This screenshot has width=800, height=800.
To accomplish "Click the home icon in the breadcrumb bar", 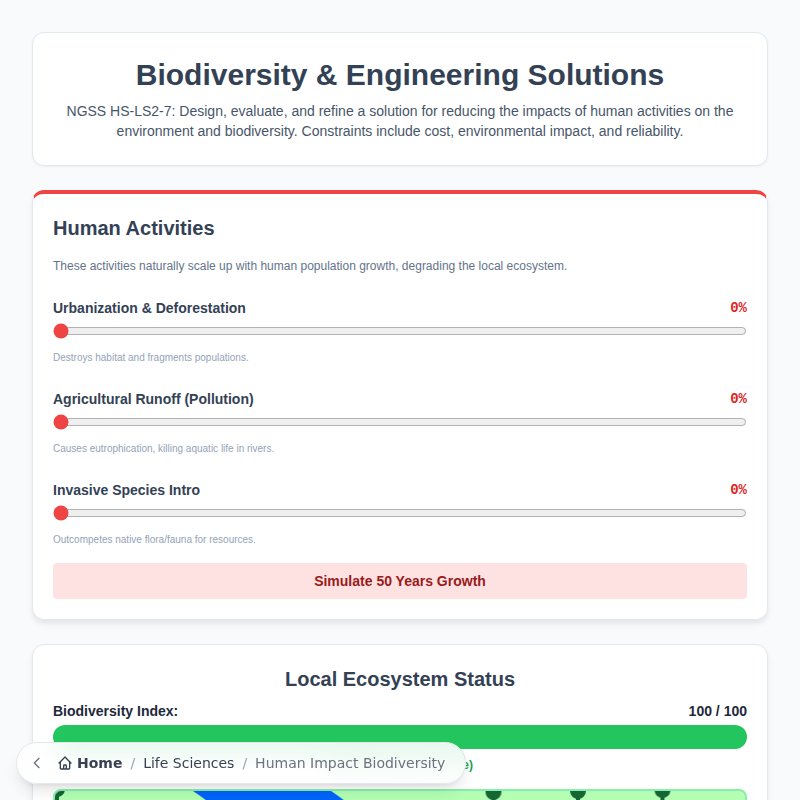I will pyautogui.click(x=65, y=762).
